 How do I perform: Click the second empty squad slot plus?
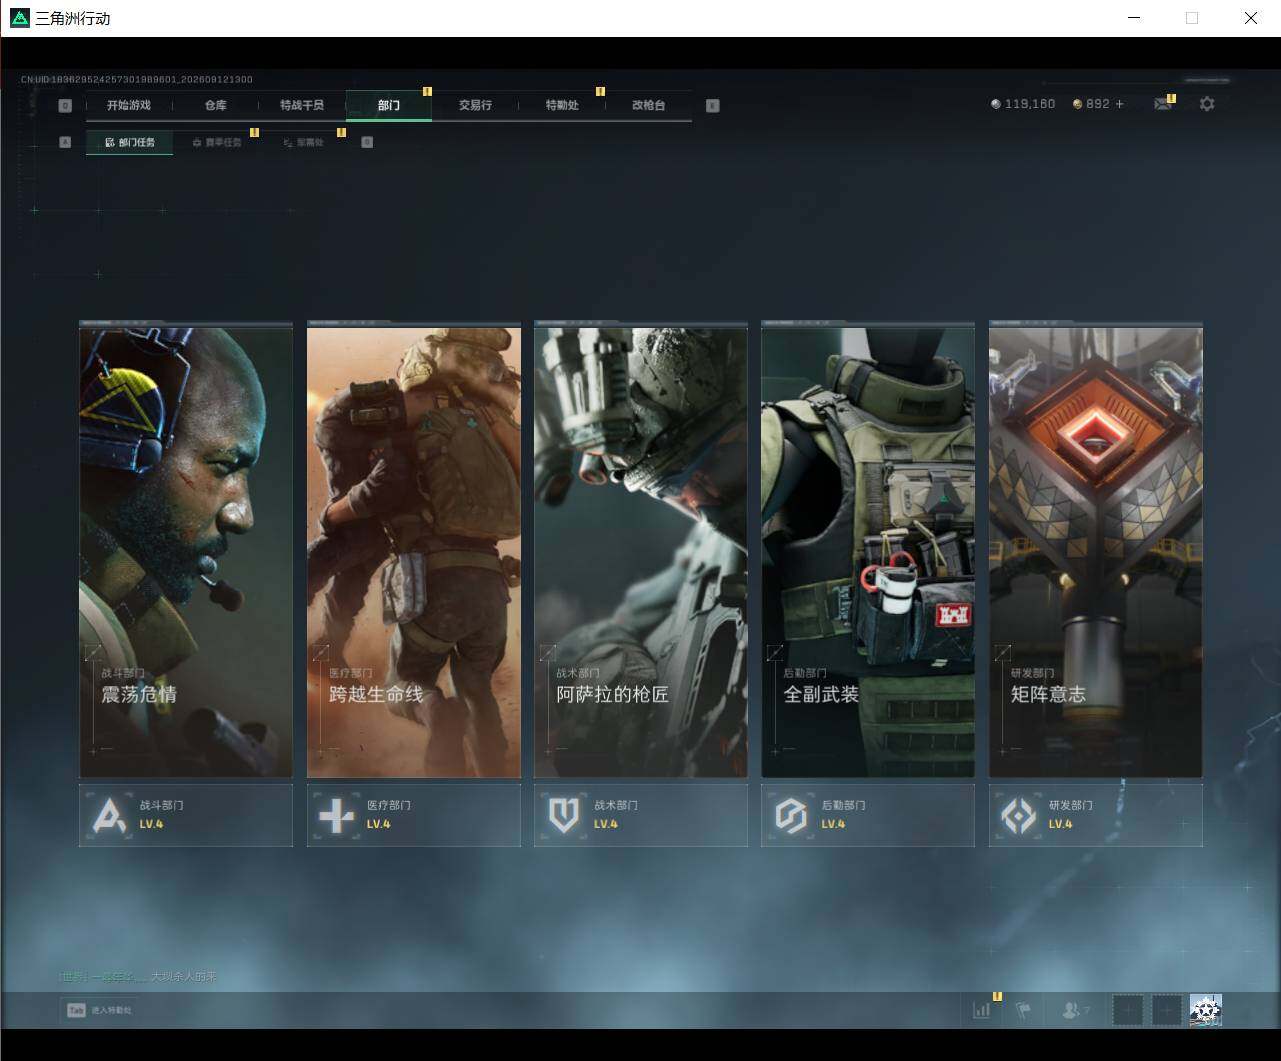[1167, 1010]
